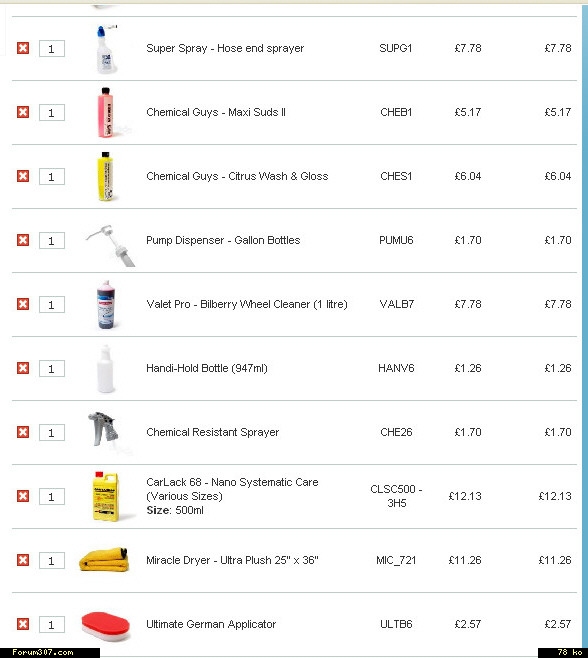
Task: Delete Bilberry Wheel Cleaner from basket
Action: pos(23,304)
